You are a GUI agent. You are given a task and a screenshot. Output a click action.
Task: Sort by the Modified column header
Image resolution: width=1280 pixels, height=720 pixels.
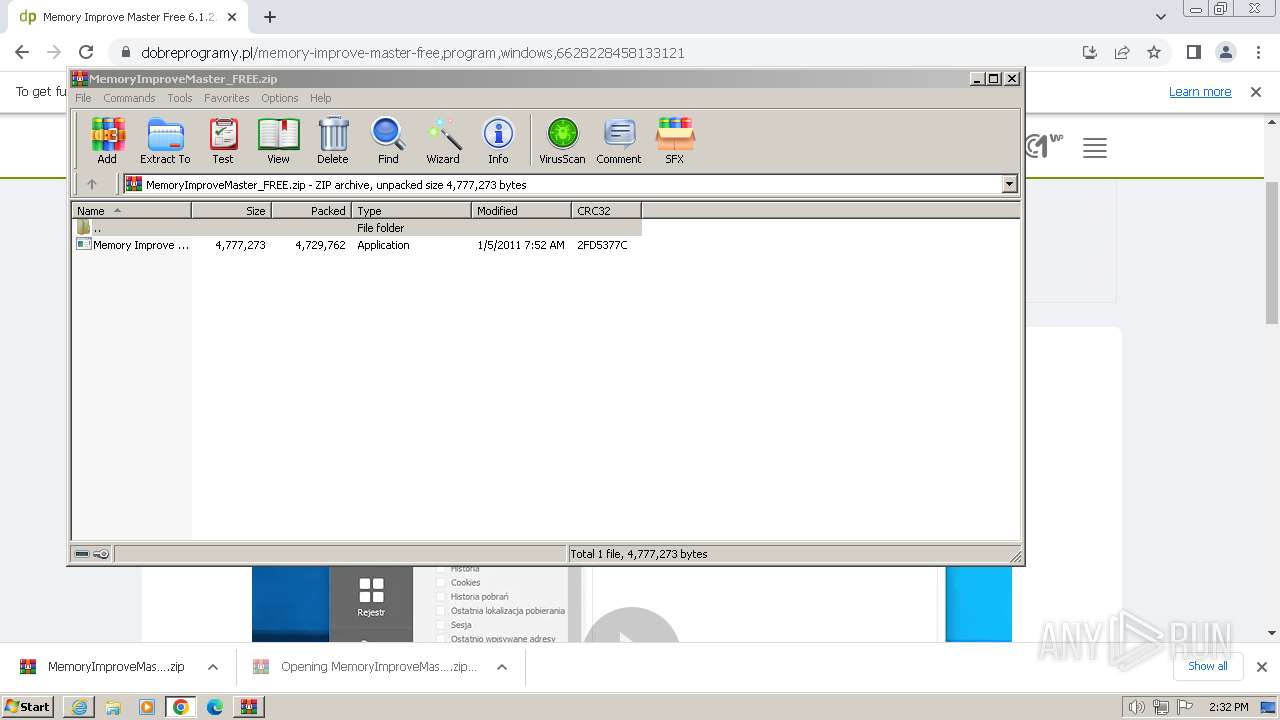[521, 211]
